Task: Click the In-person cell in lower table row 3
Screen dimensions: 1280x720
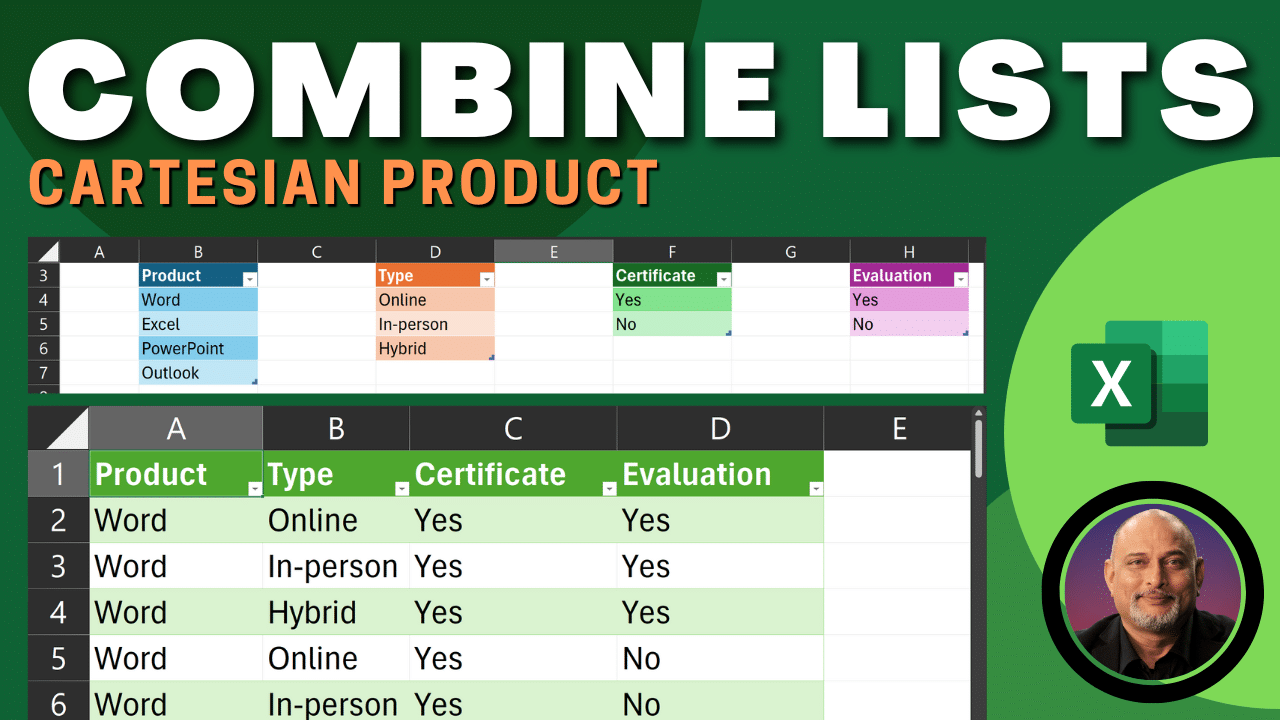Action: [x=336, y=566]
